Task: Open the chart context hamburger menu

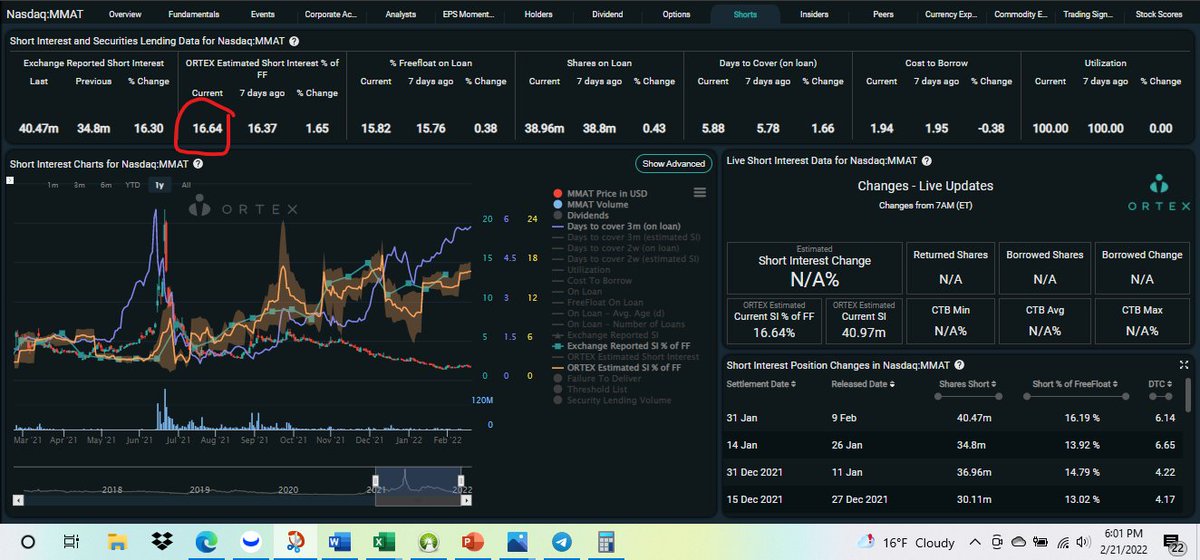Action: 700,193
